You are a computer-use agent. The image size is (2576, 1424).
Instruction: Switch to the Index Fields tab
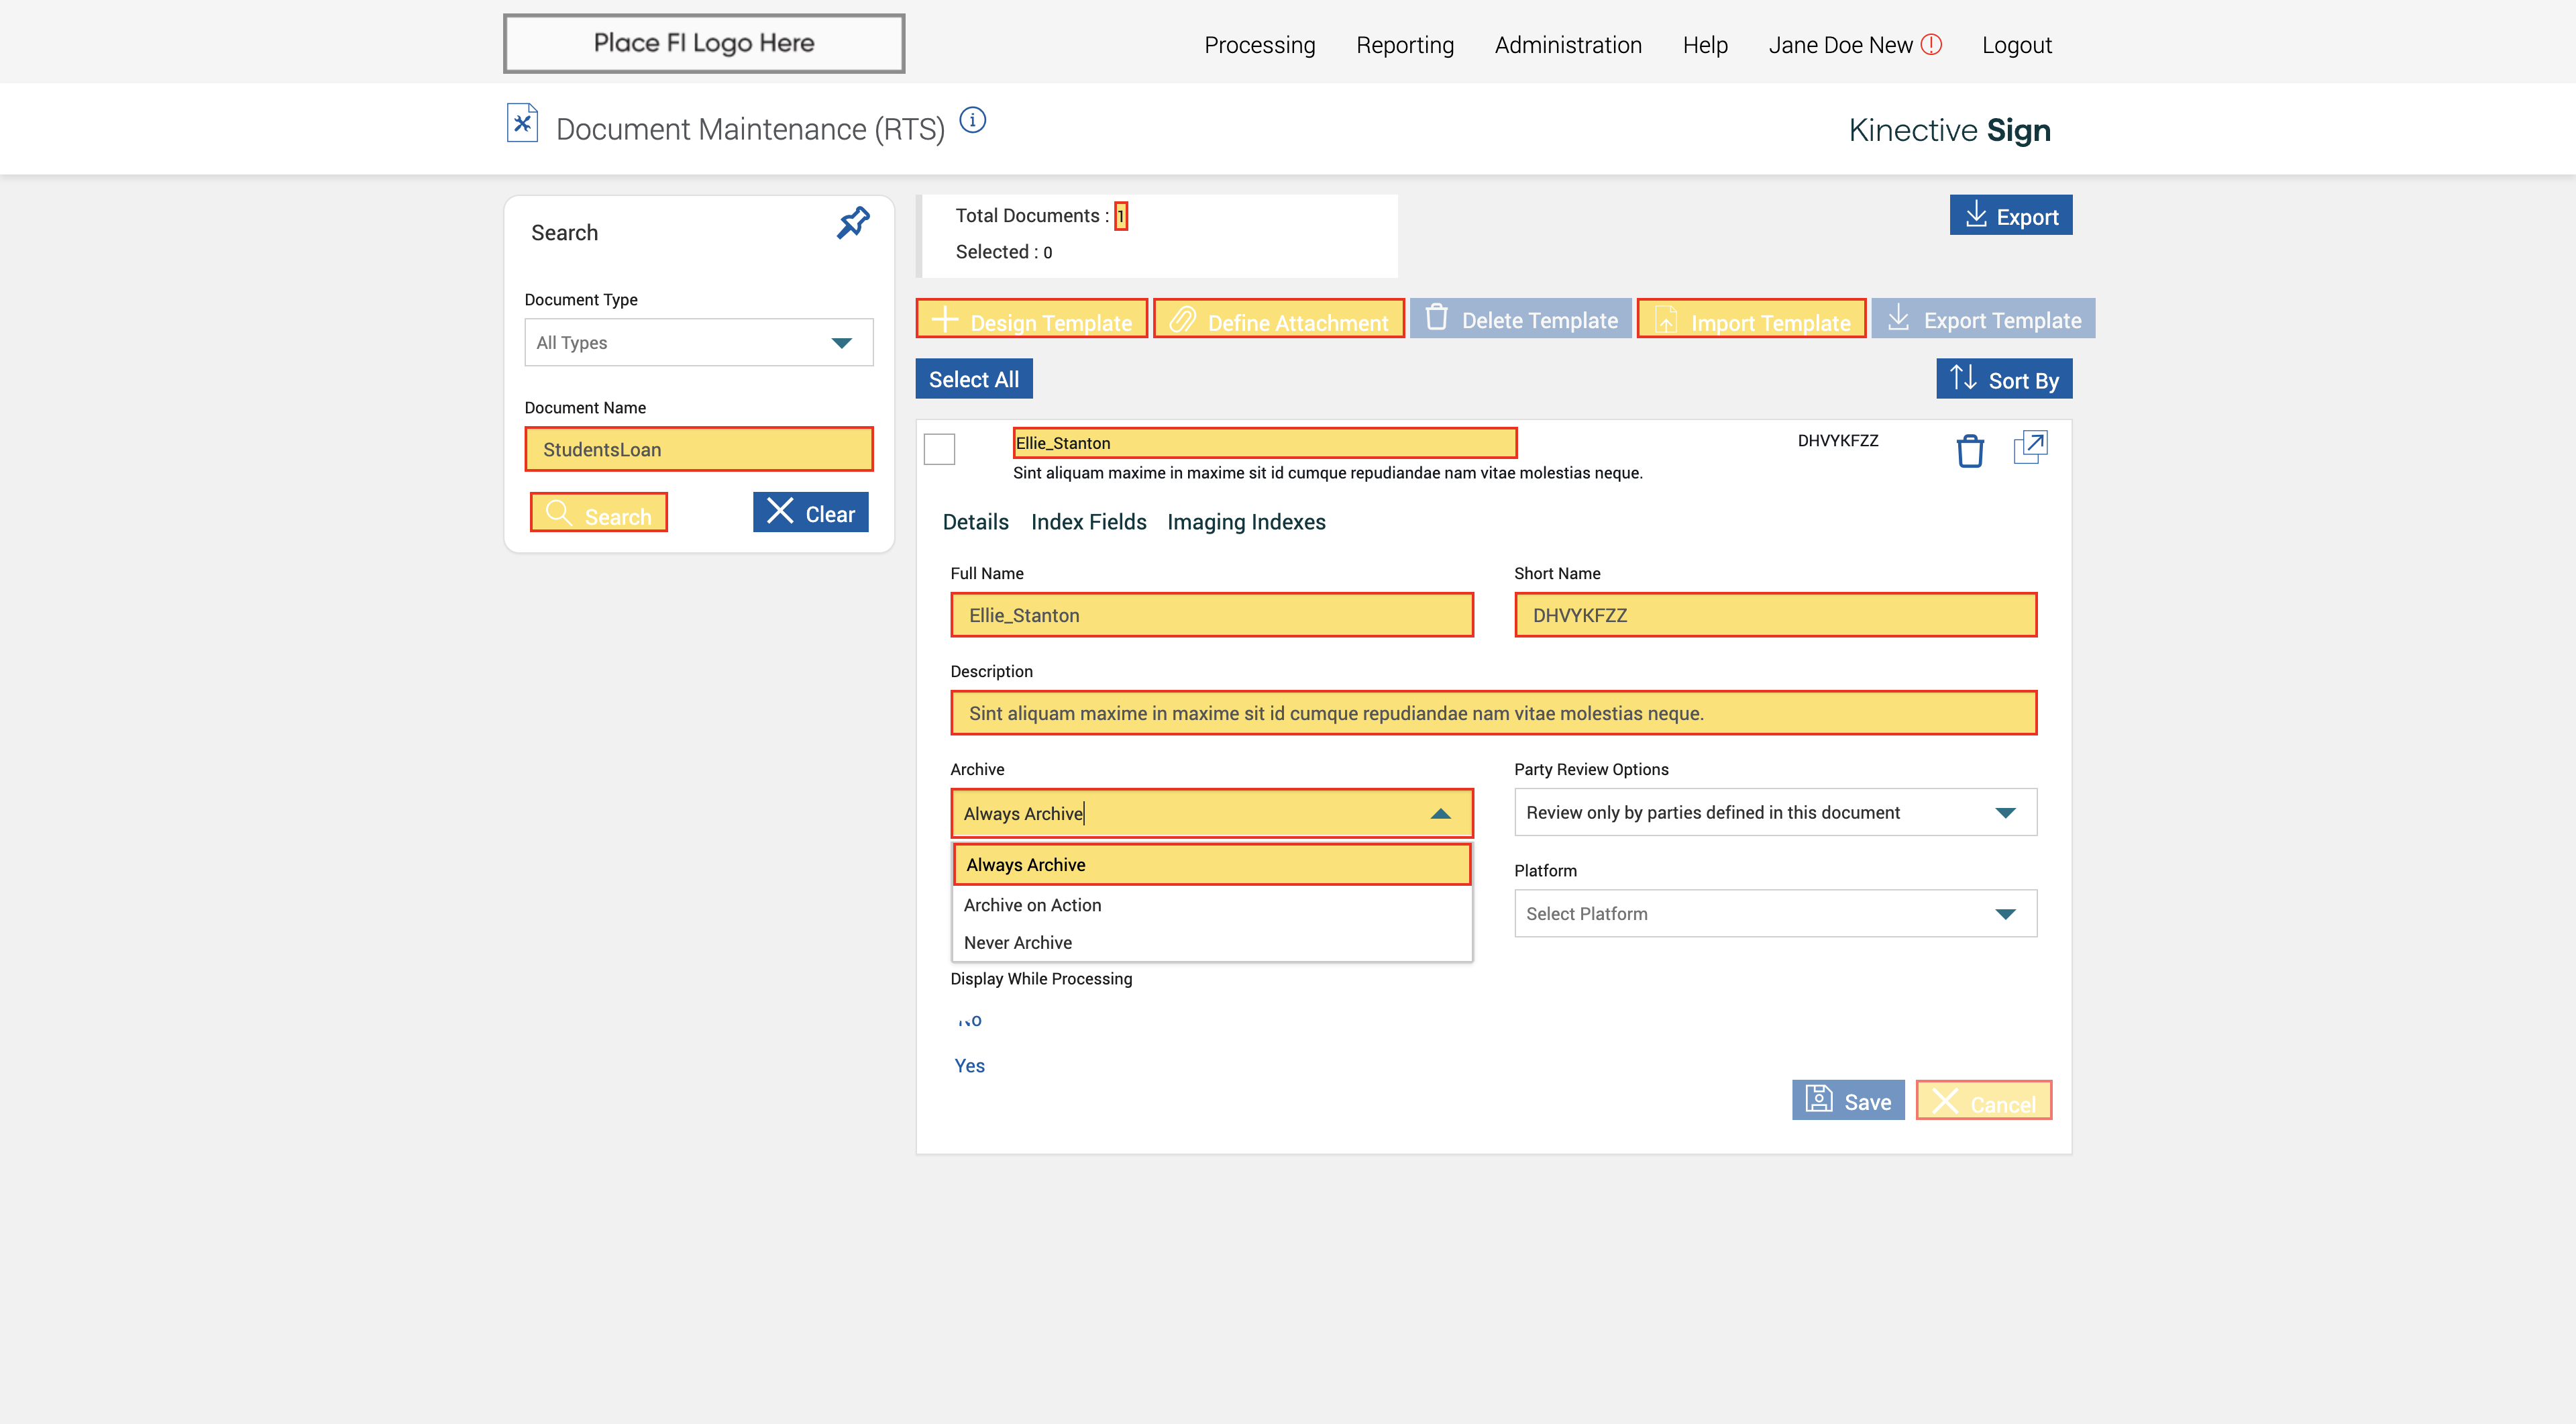[x=1088, y=522]
